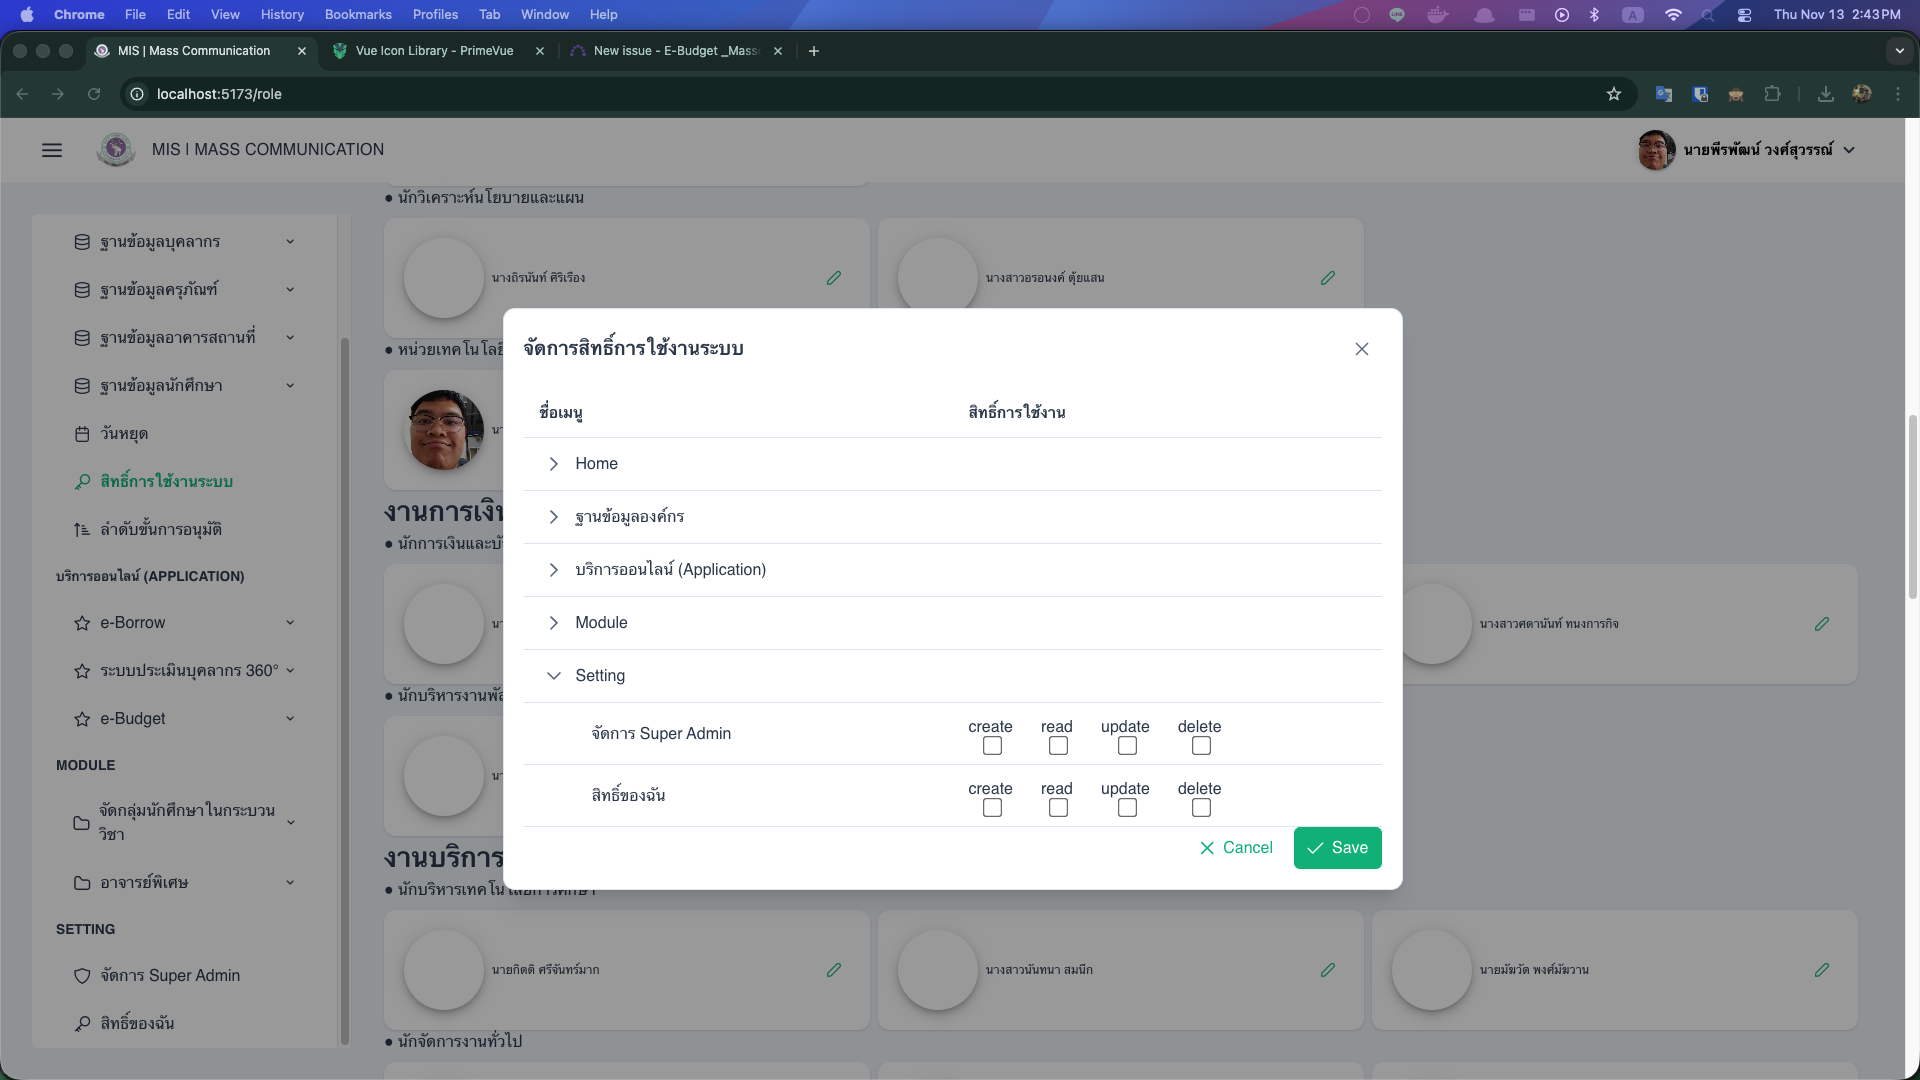Bookmark this page with the star icon
This screenshot has width=1920, height=1080.
pos(1613,94)
